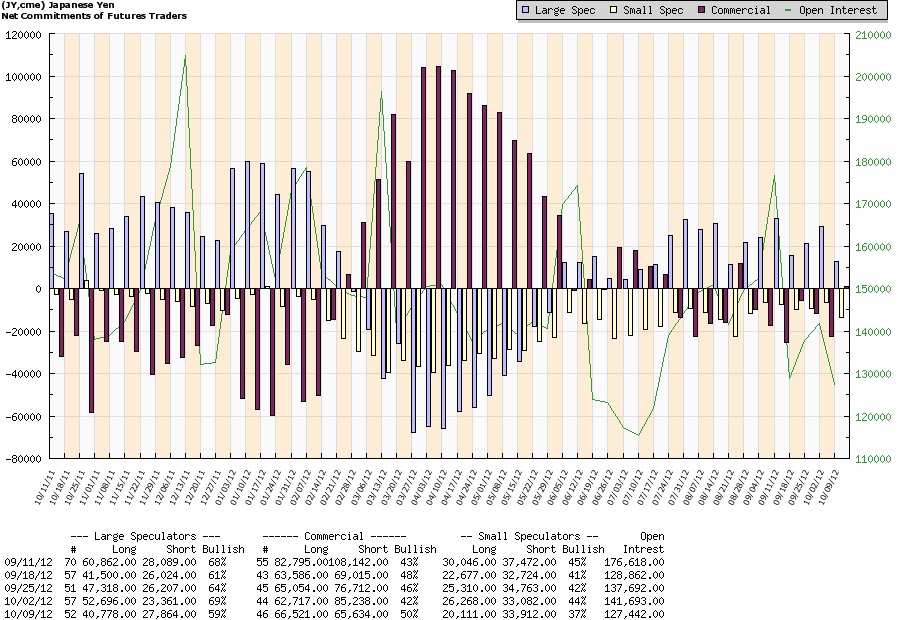Click the 110000 right axis label
This screenshot has height=620, width=899.
(873, 459)
